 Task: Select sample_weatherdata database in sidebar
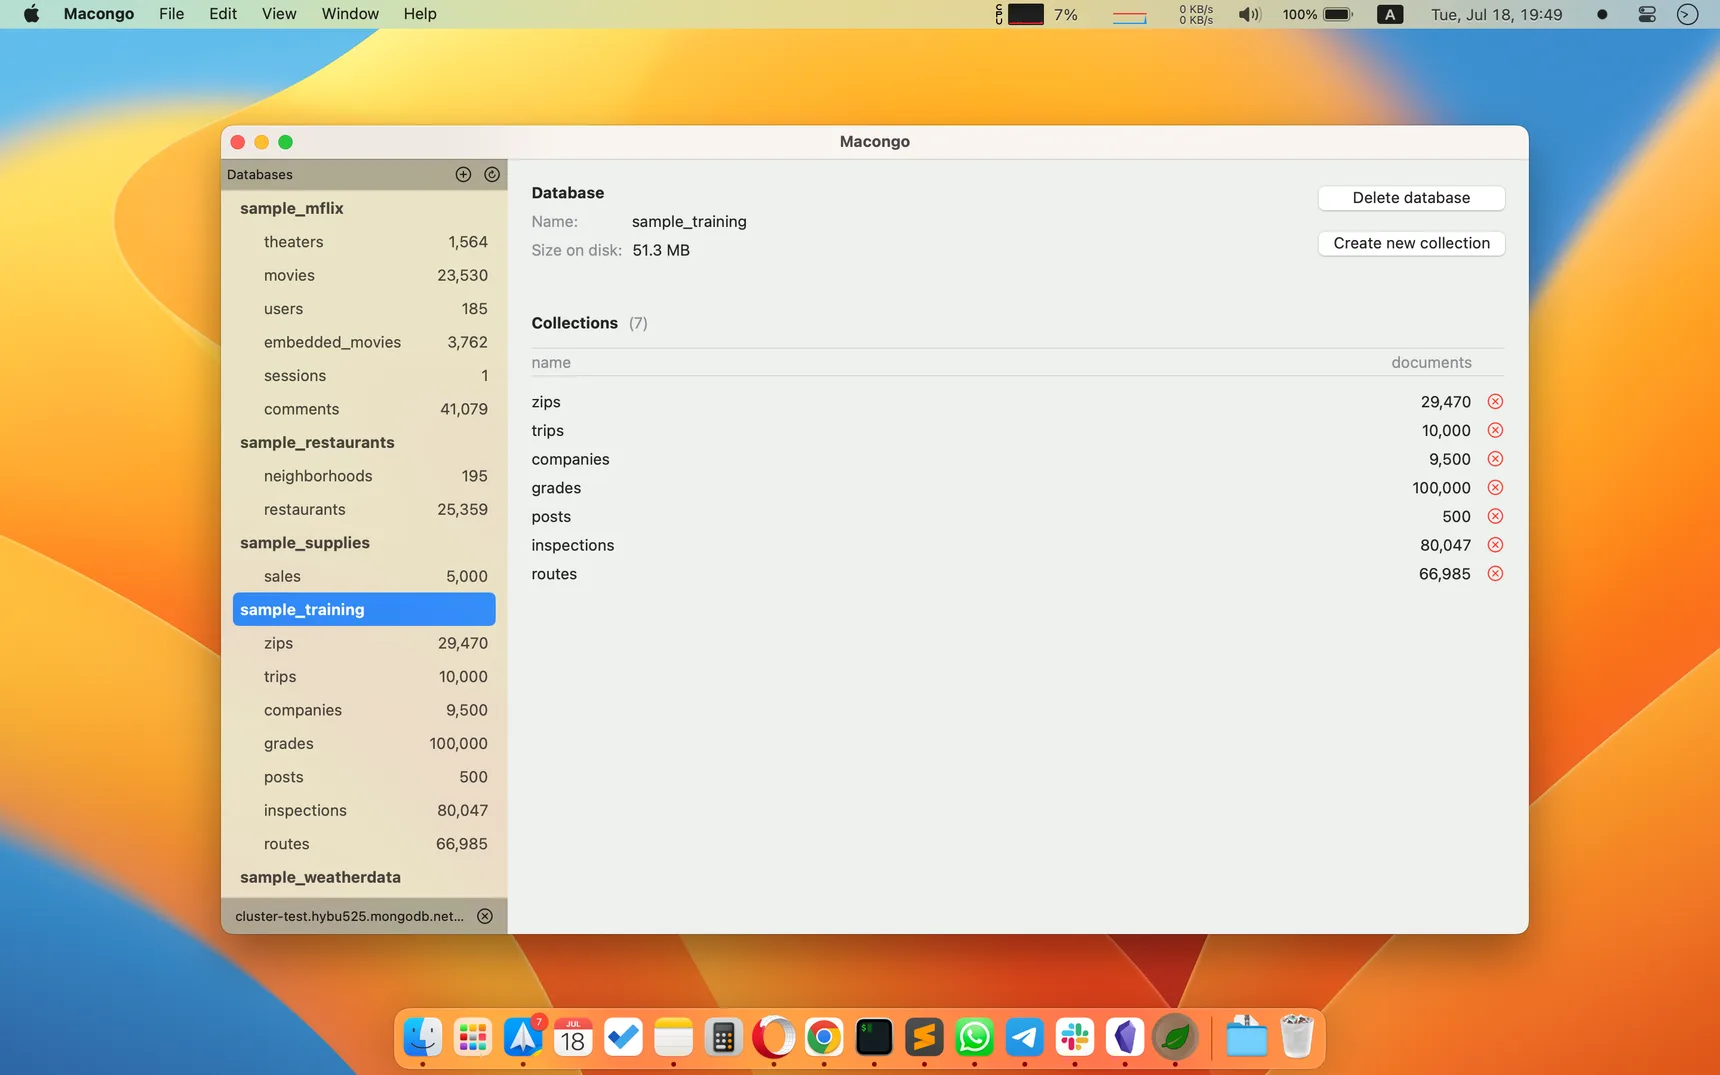click(x=364, y=877)
